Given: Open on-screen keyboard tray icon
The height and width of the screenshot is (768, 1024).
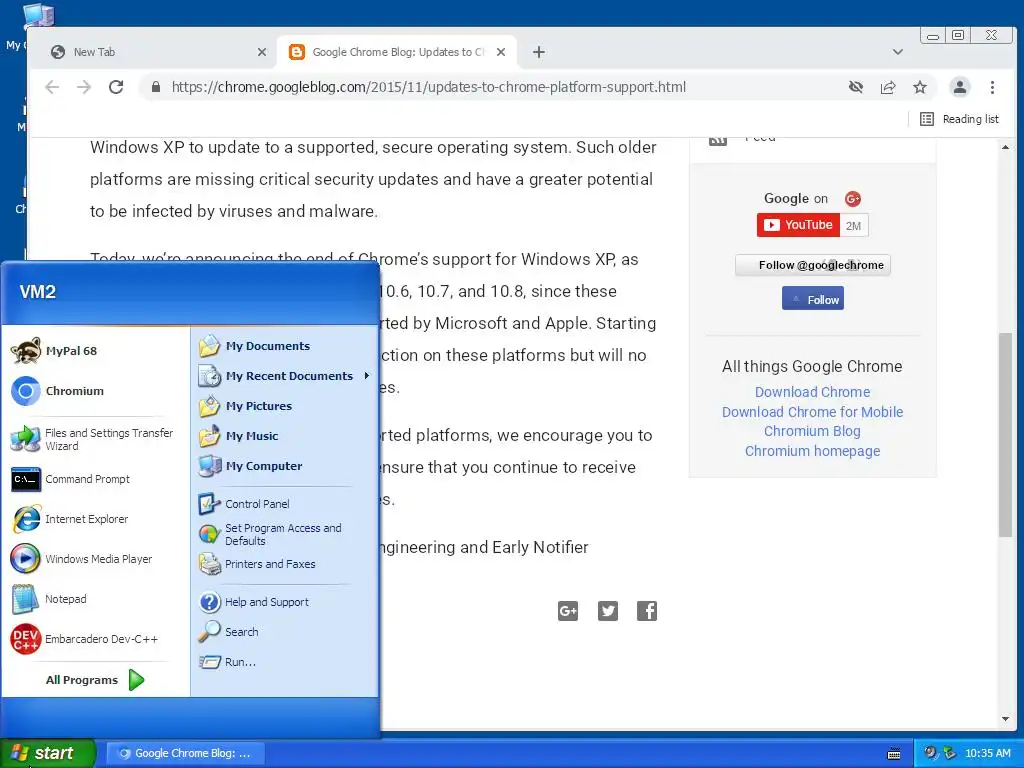Looking at the screenshot, I should coord(894,754).
